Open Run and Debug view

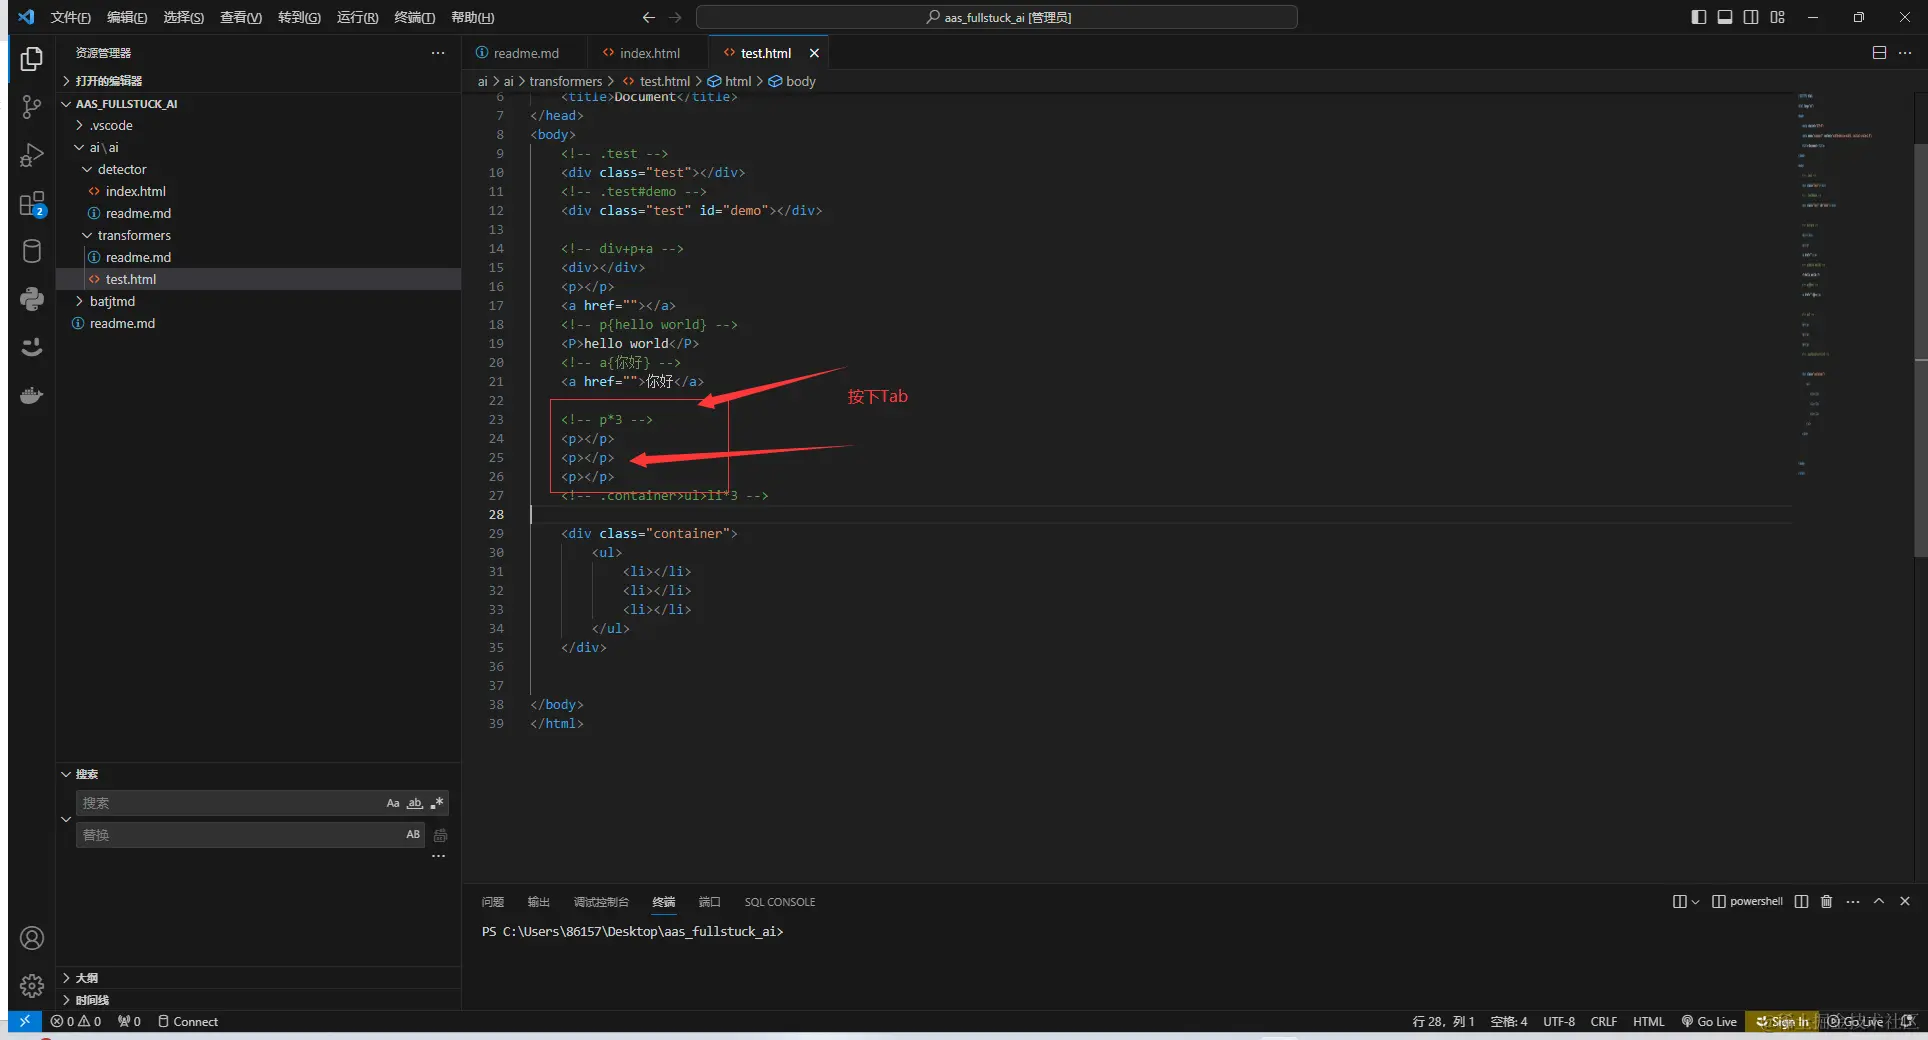tap(32, 155)
